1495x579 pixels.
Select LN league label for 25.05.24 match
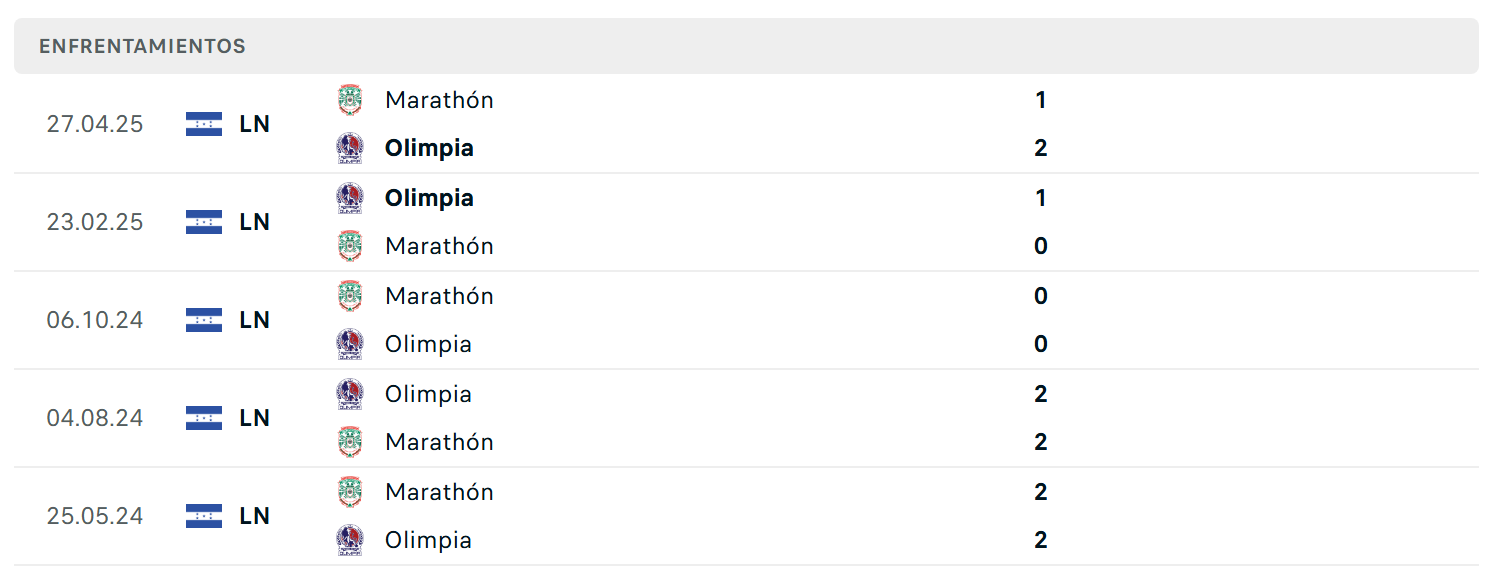pos(255,516)
